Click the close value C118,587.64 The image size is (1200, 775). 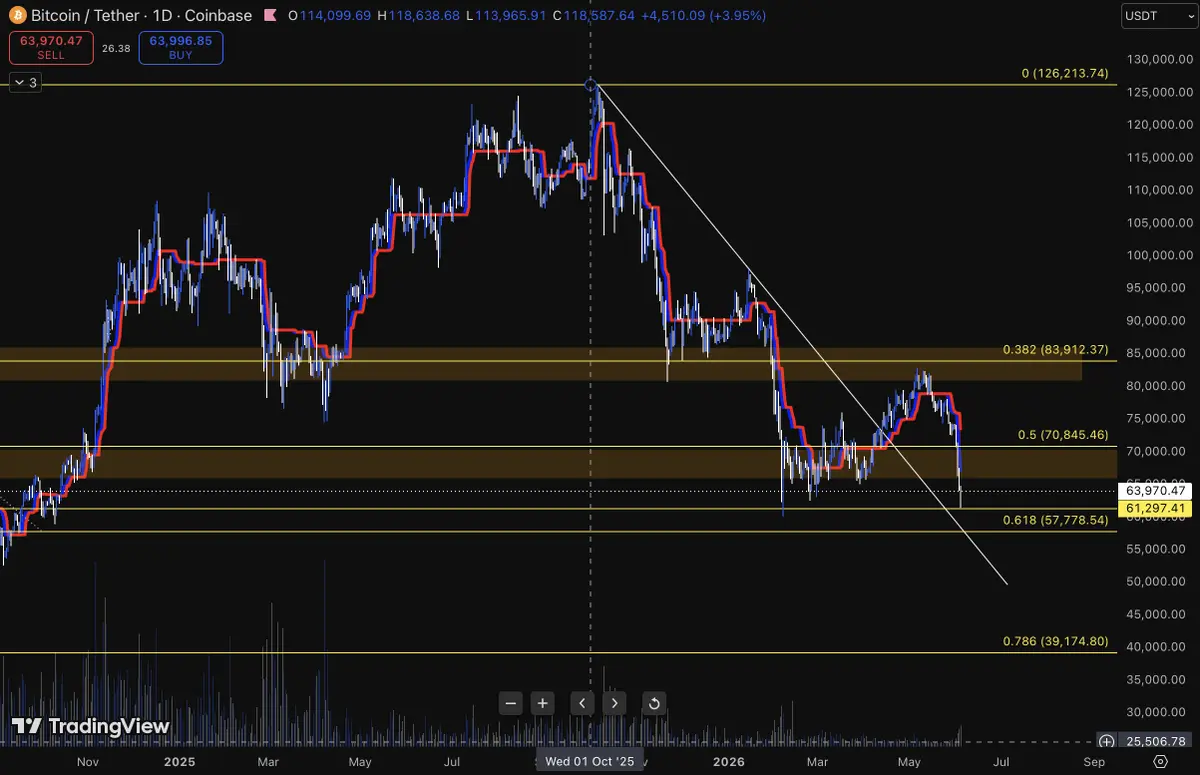pos(596,16)
